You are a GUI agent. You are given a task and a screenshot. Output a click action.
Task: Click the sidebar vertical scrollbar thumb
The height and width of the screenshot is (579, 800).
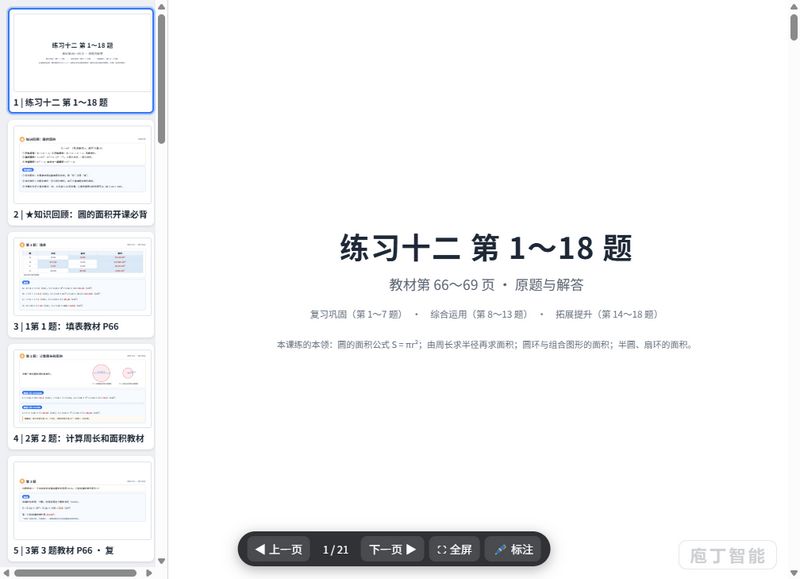point(161,79)
